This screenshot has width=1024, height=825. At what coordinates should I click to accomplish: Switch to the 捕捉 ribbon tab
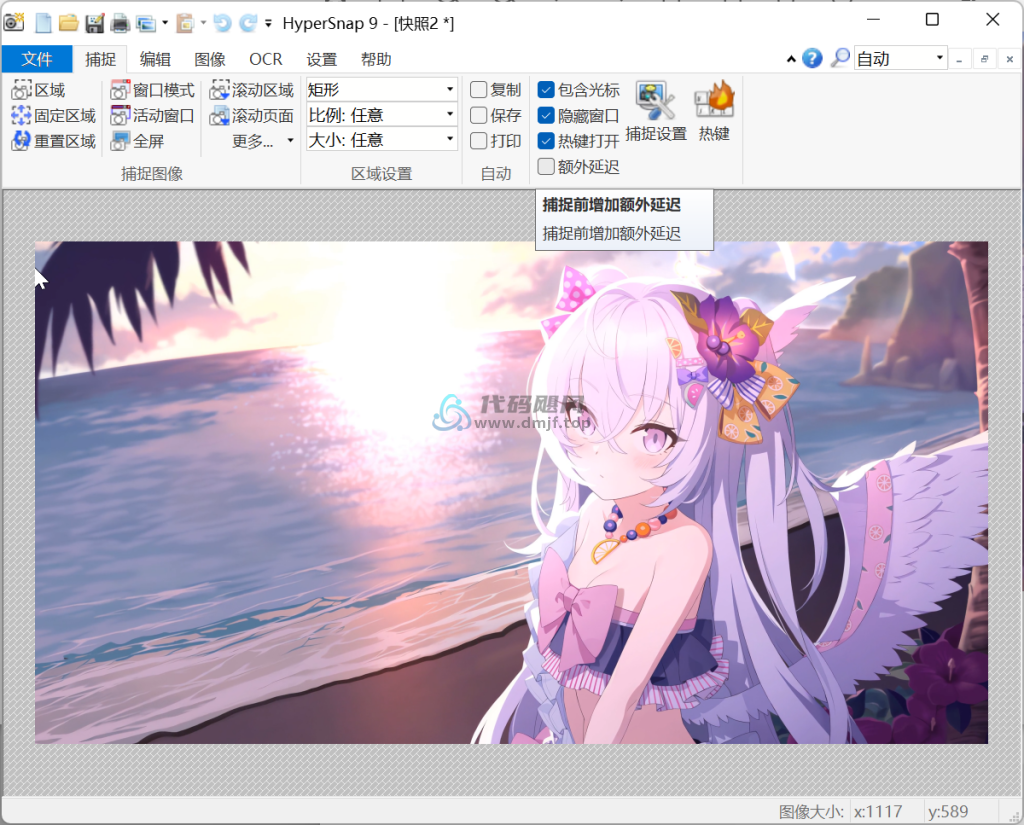[x=101, y=59]
